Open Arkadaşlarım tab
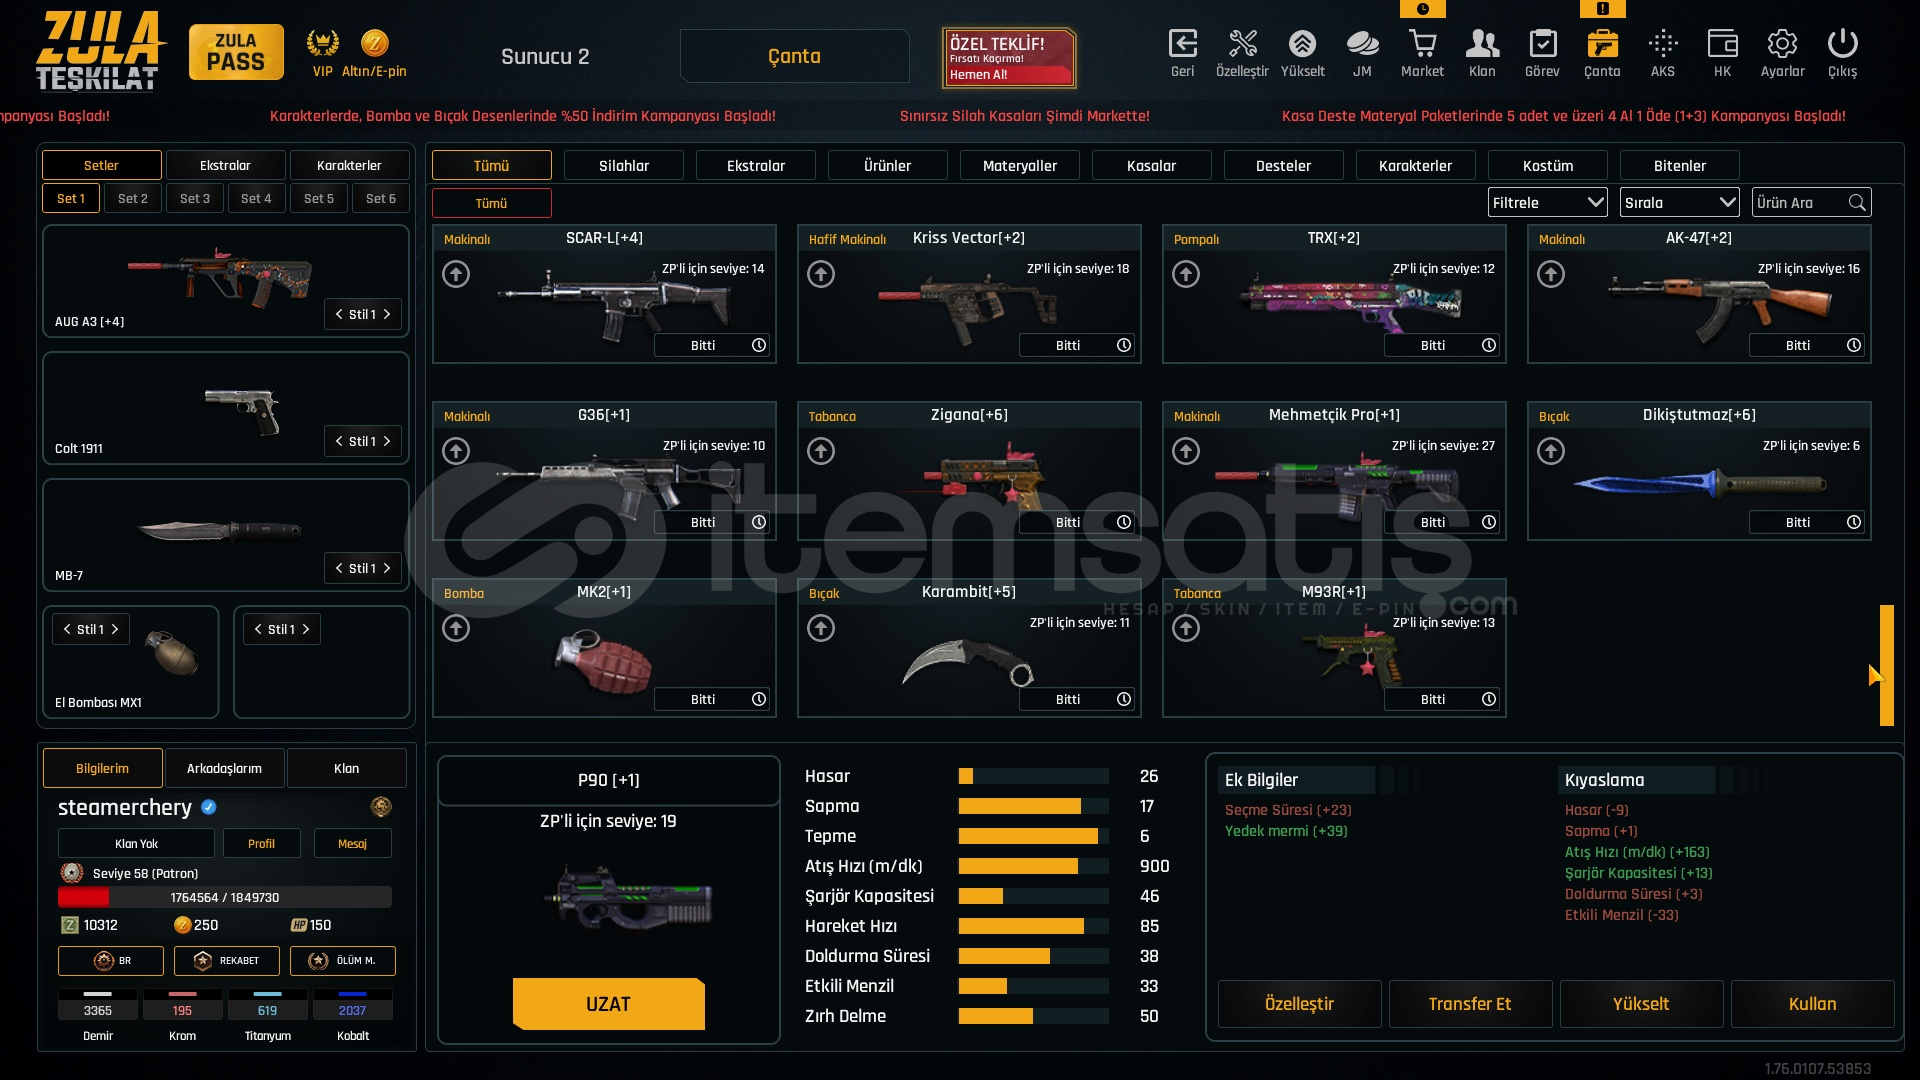This screenshot has height=1080, width=1920. [225, 768]
